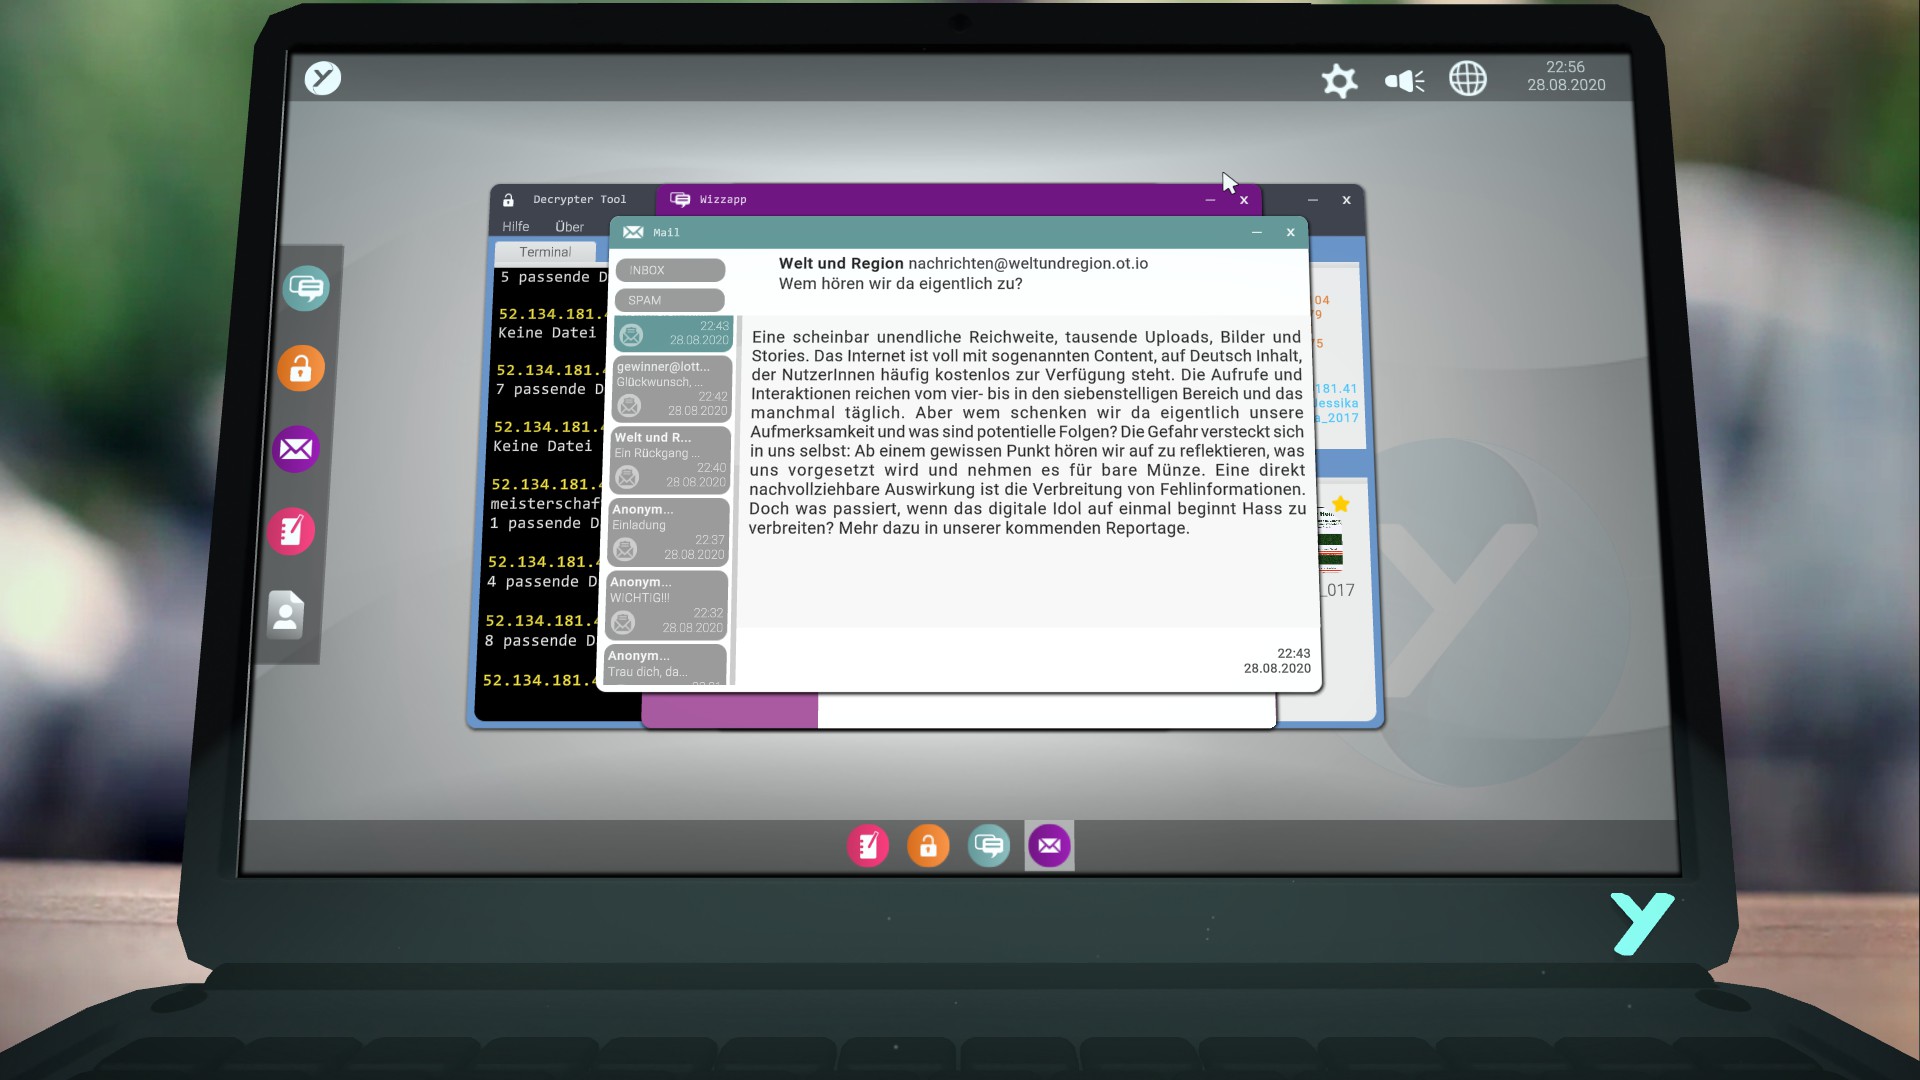Click the yellow star on the thumbnail

tap(1341, 504)
